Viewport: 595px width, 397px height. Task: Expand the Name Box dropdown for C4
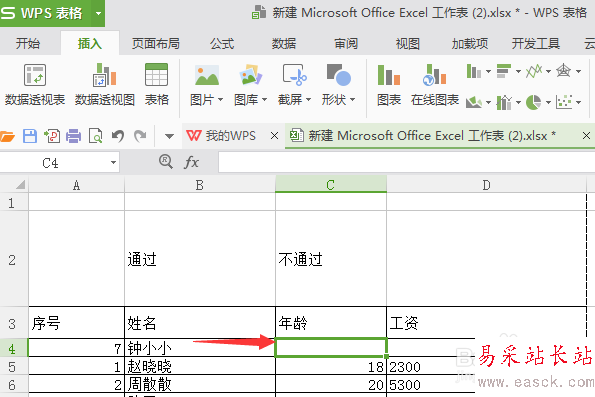tap(113, 163)
